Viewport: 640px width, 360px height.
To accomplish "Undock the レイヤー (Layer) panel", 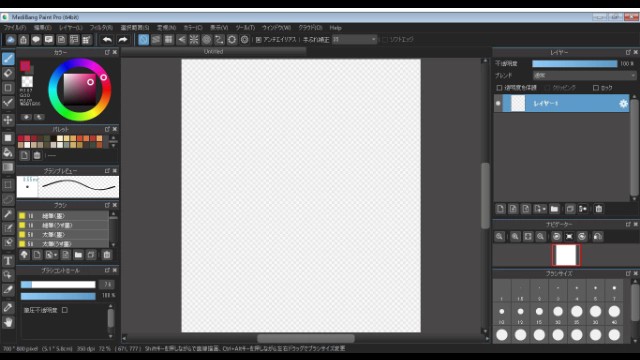I will [628, 52].
